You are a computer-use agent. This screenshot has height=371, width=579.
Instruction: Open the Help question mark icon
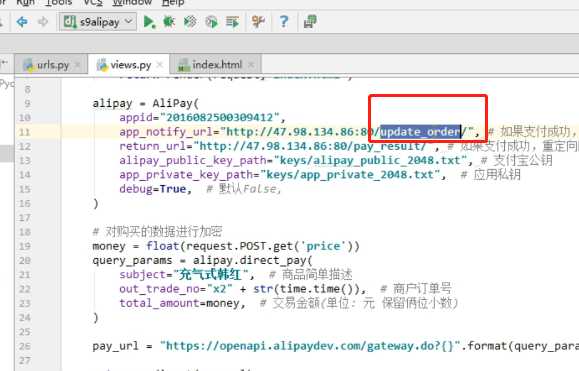coord(284,21)
